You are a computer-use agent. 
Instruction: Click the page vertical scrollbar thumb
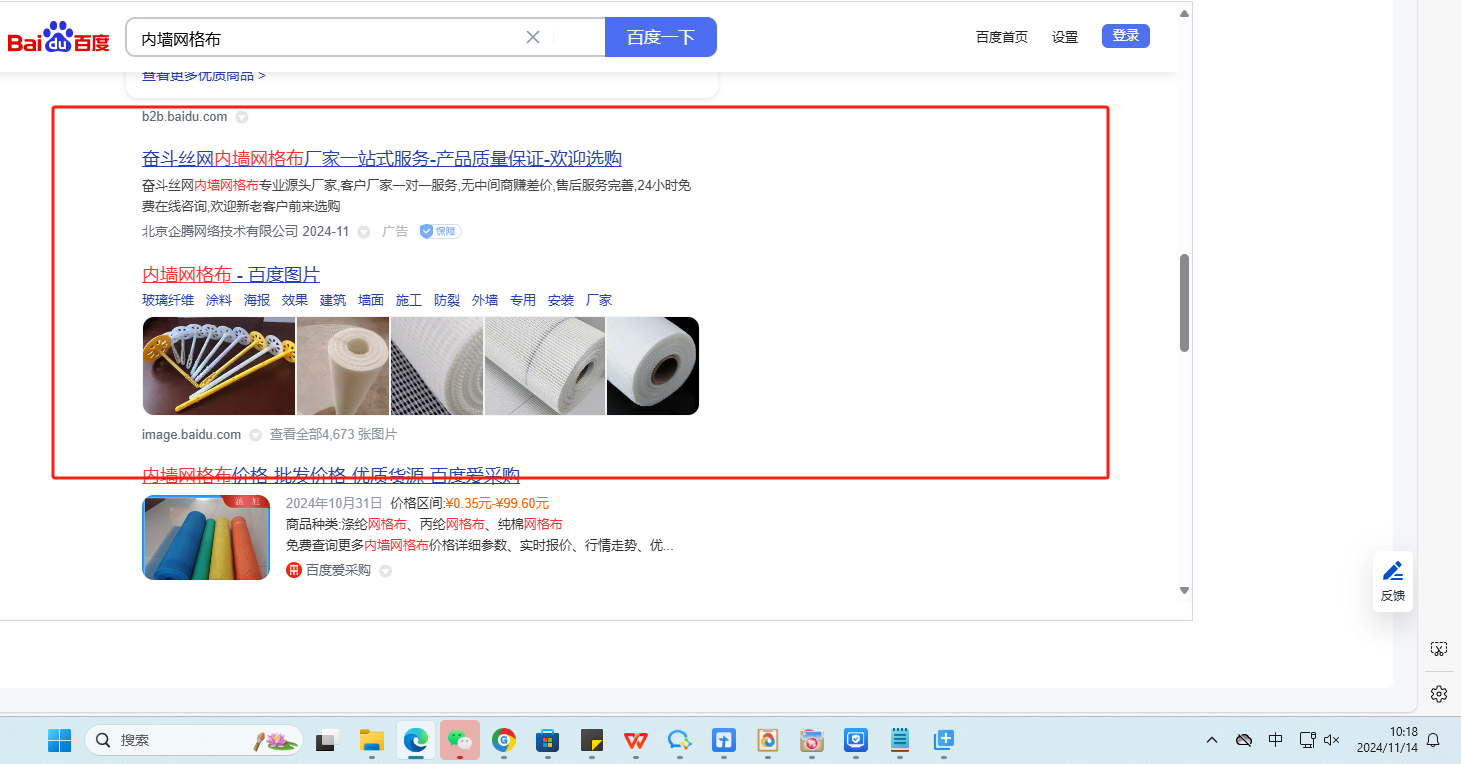tap(1184, 302)
